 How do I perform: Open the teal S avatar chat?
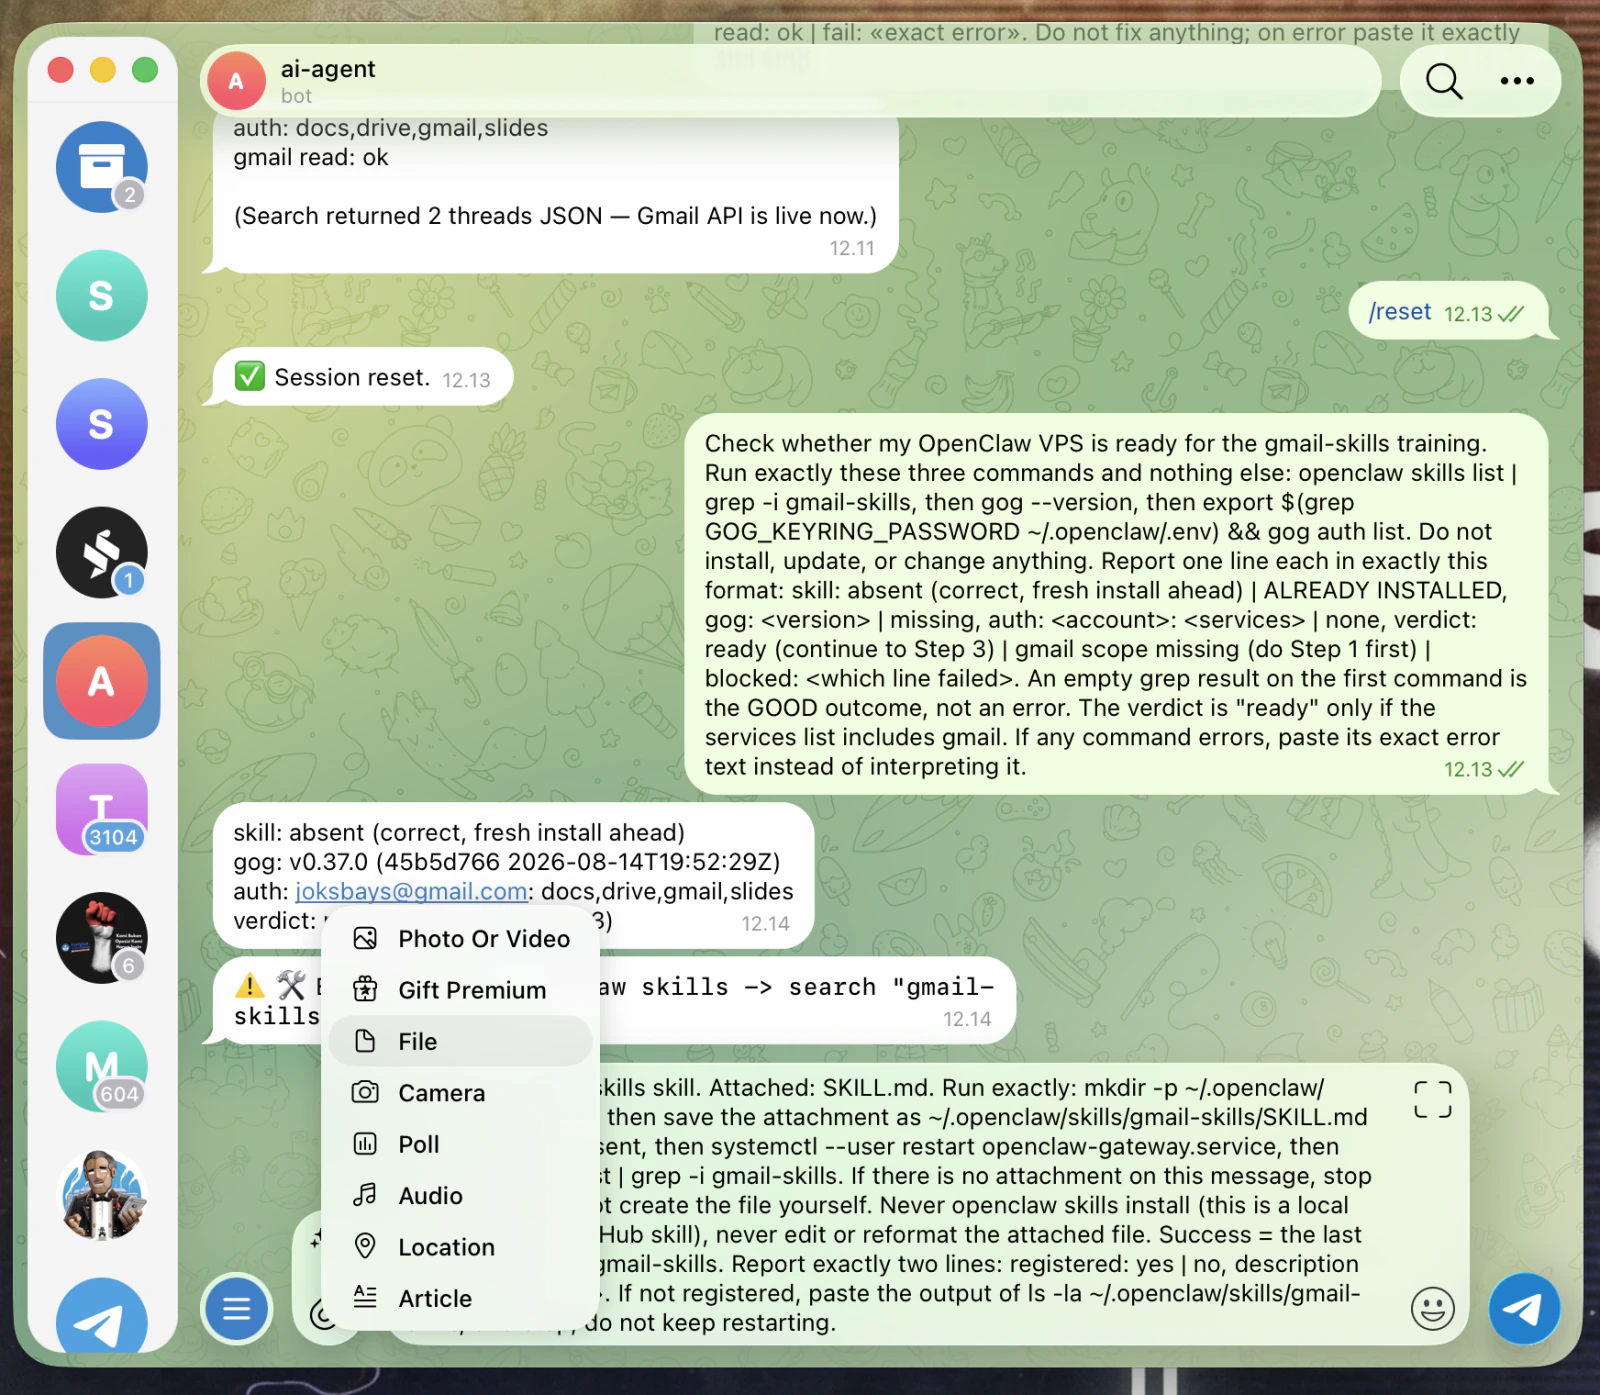tap(101, 295)
